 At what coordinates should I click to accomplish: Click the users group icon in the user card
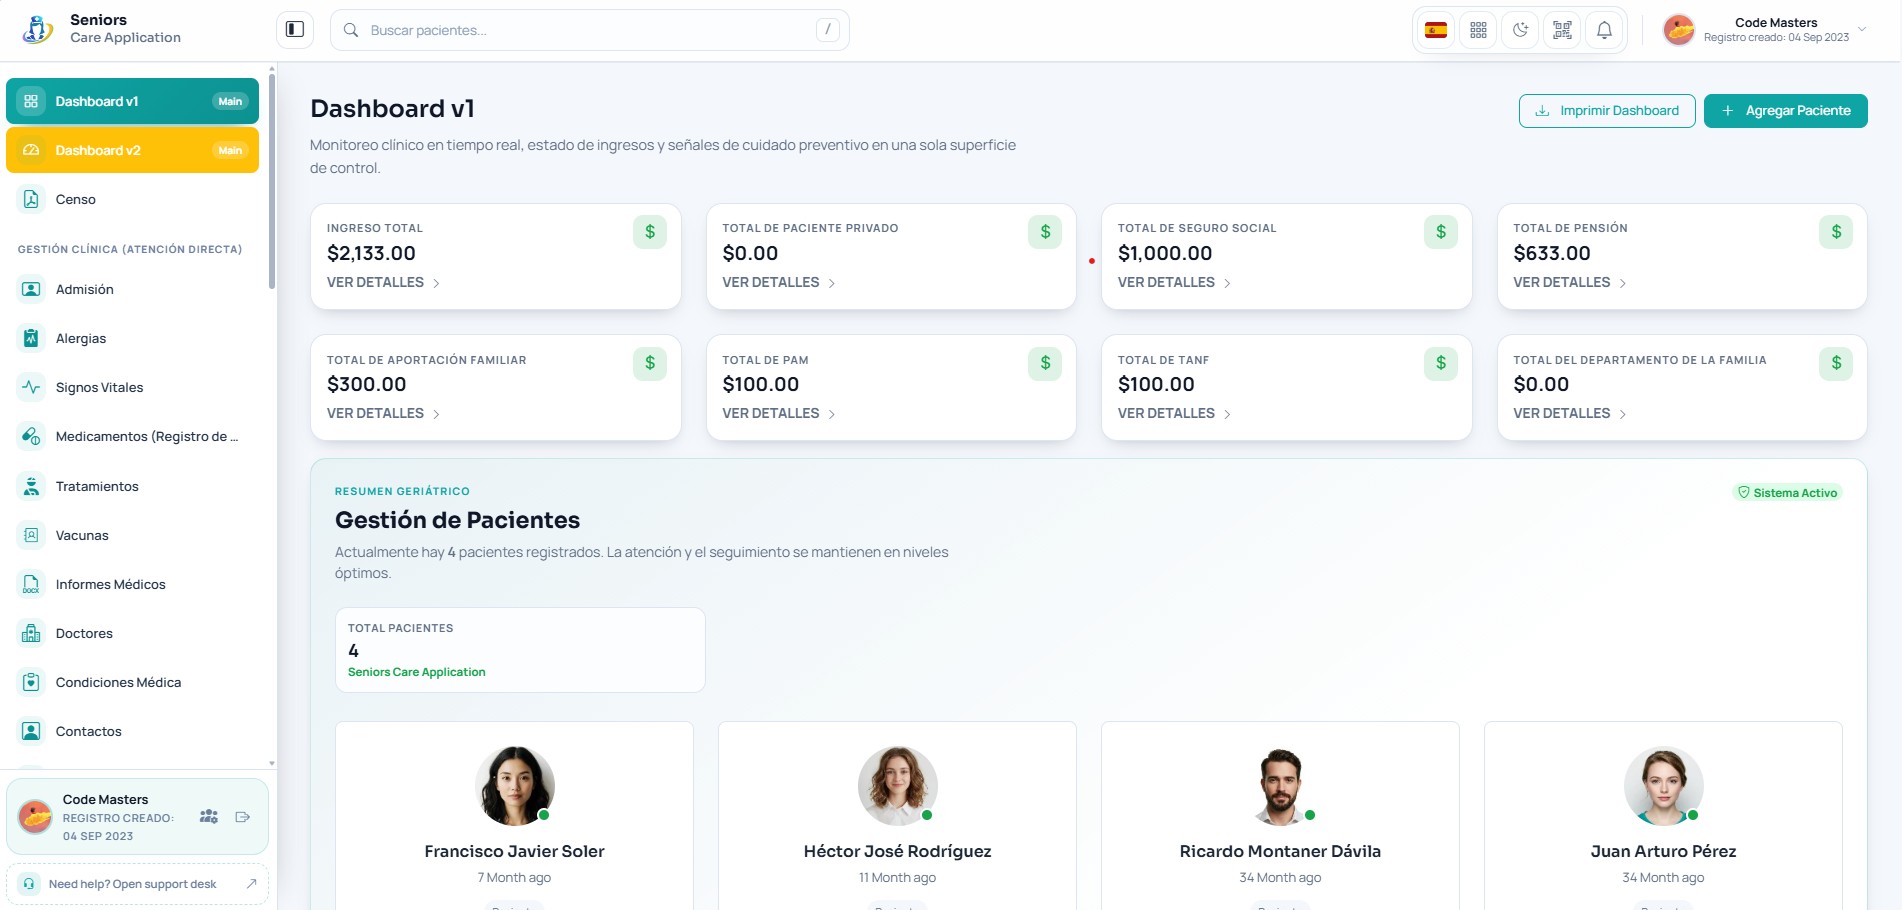click(x=209, y=817)
